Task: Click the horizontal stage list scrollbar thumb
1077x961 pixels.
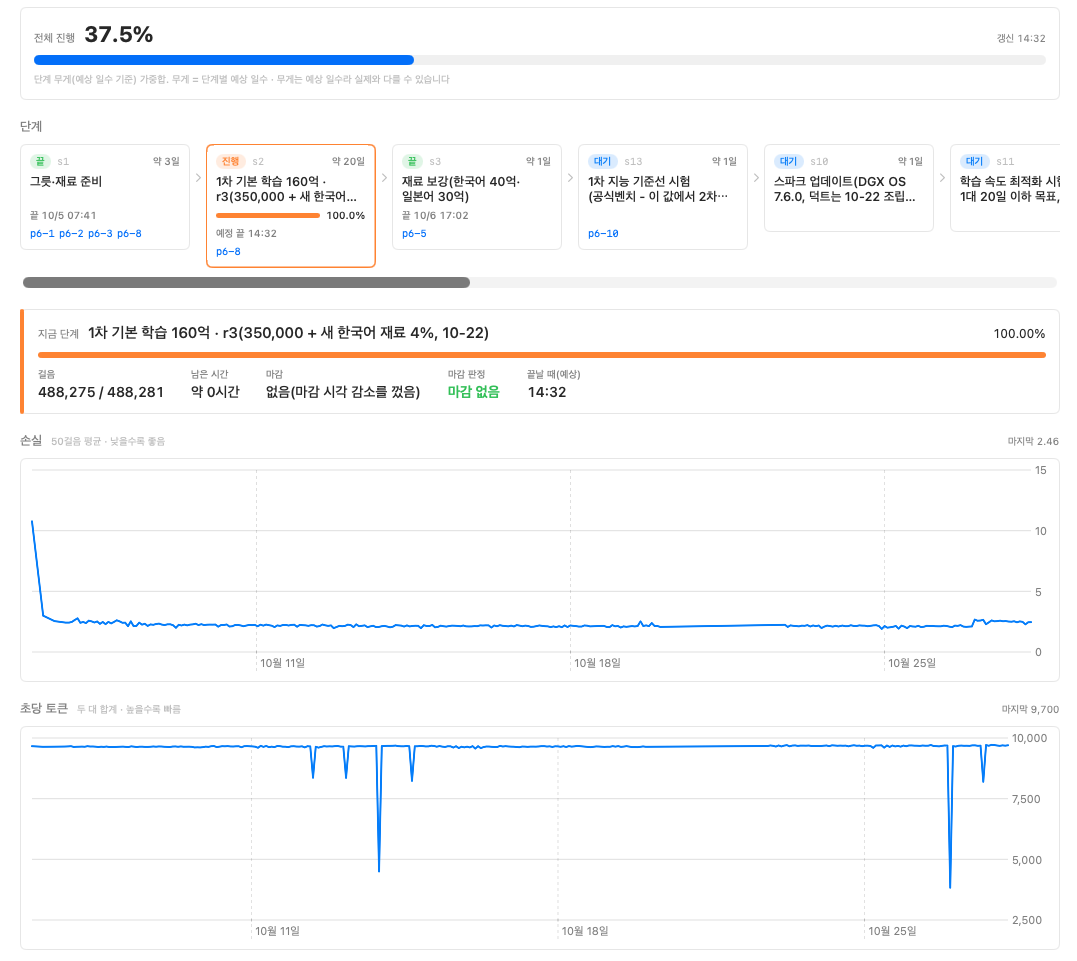Action: point(247,282)
